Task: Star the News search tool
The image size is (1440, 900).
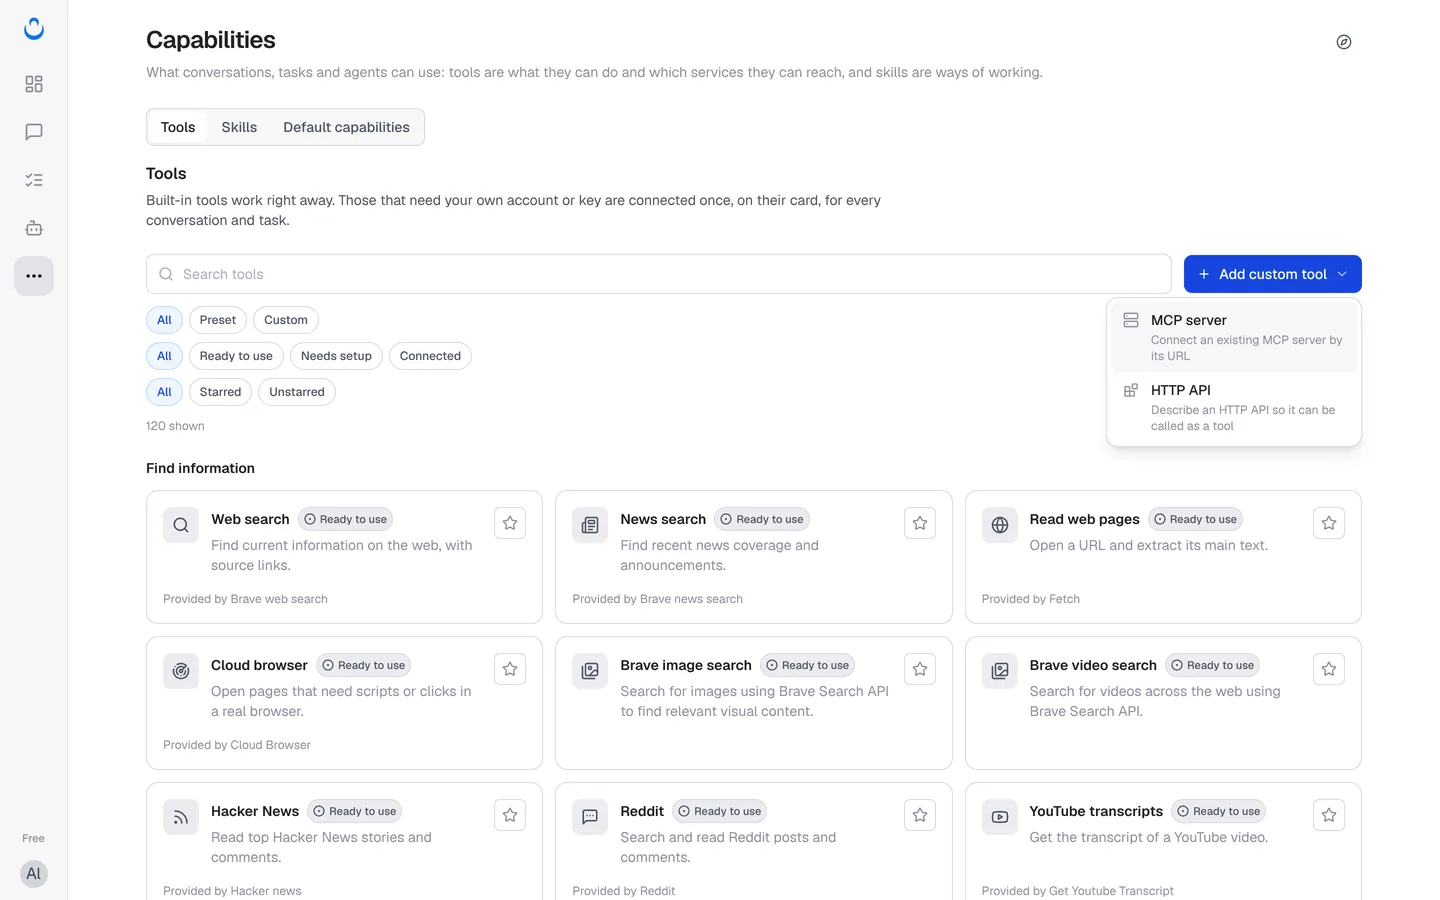Action: 920,523
